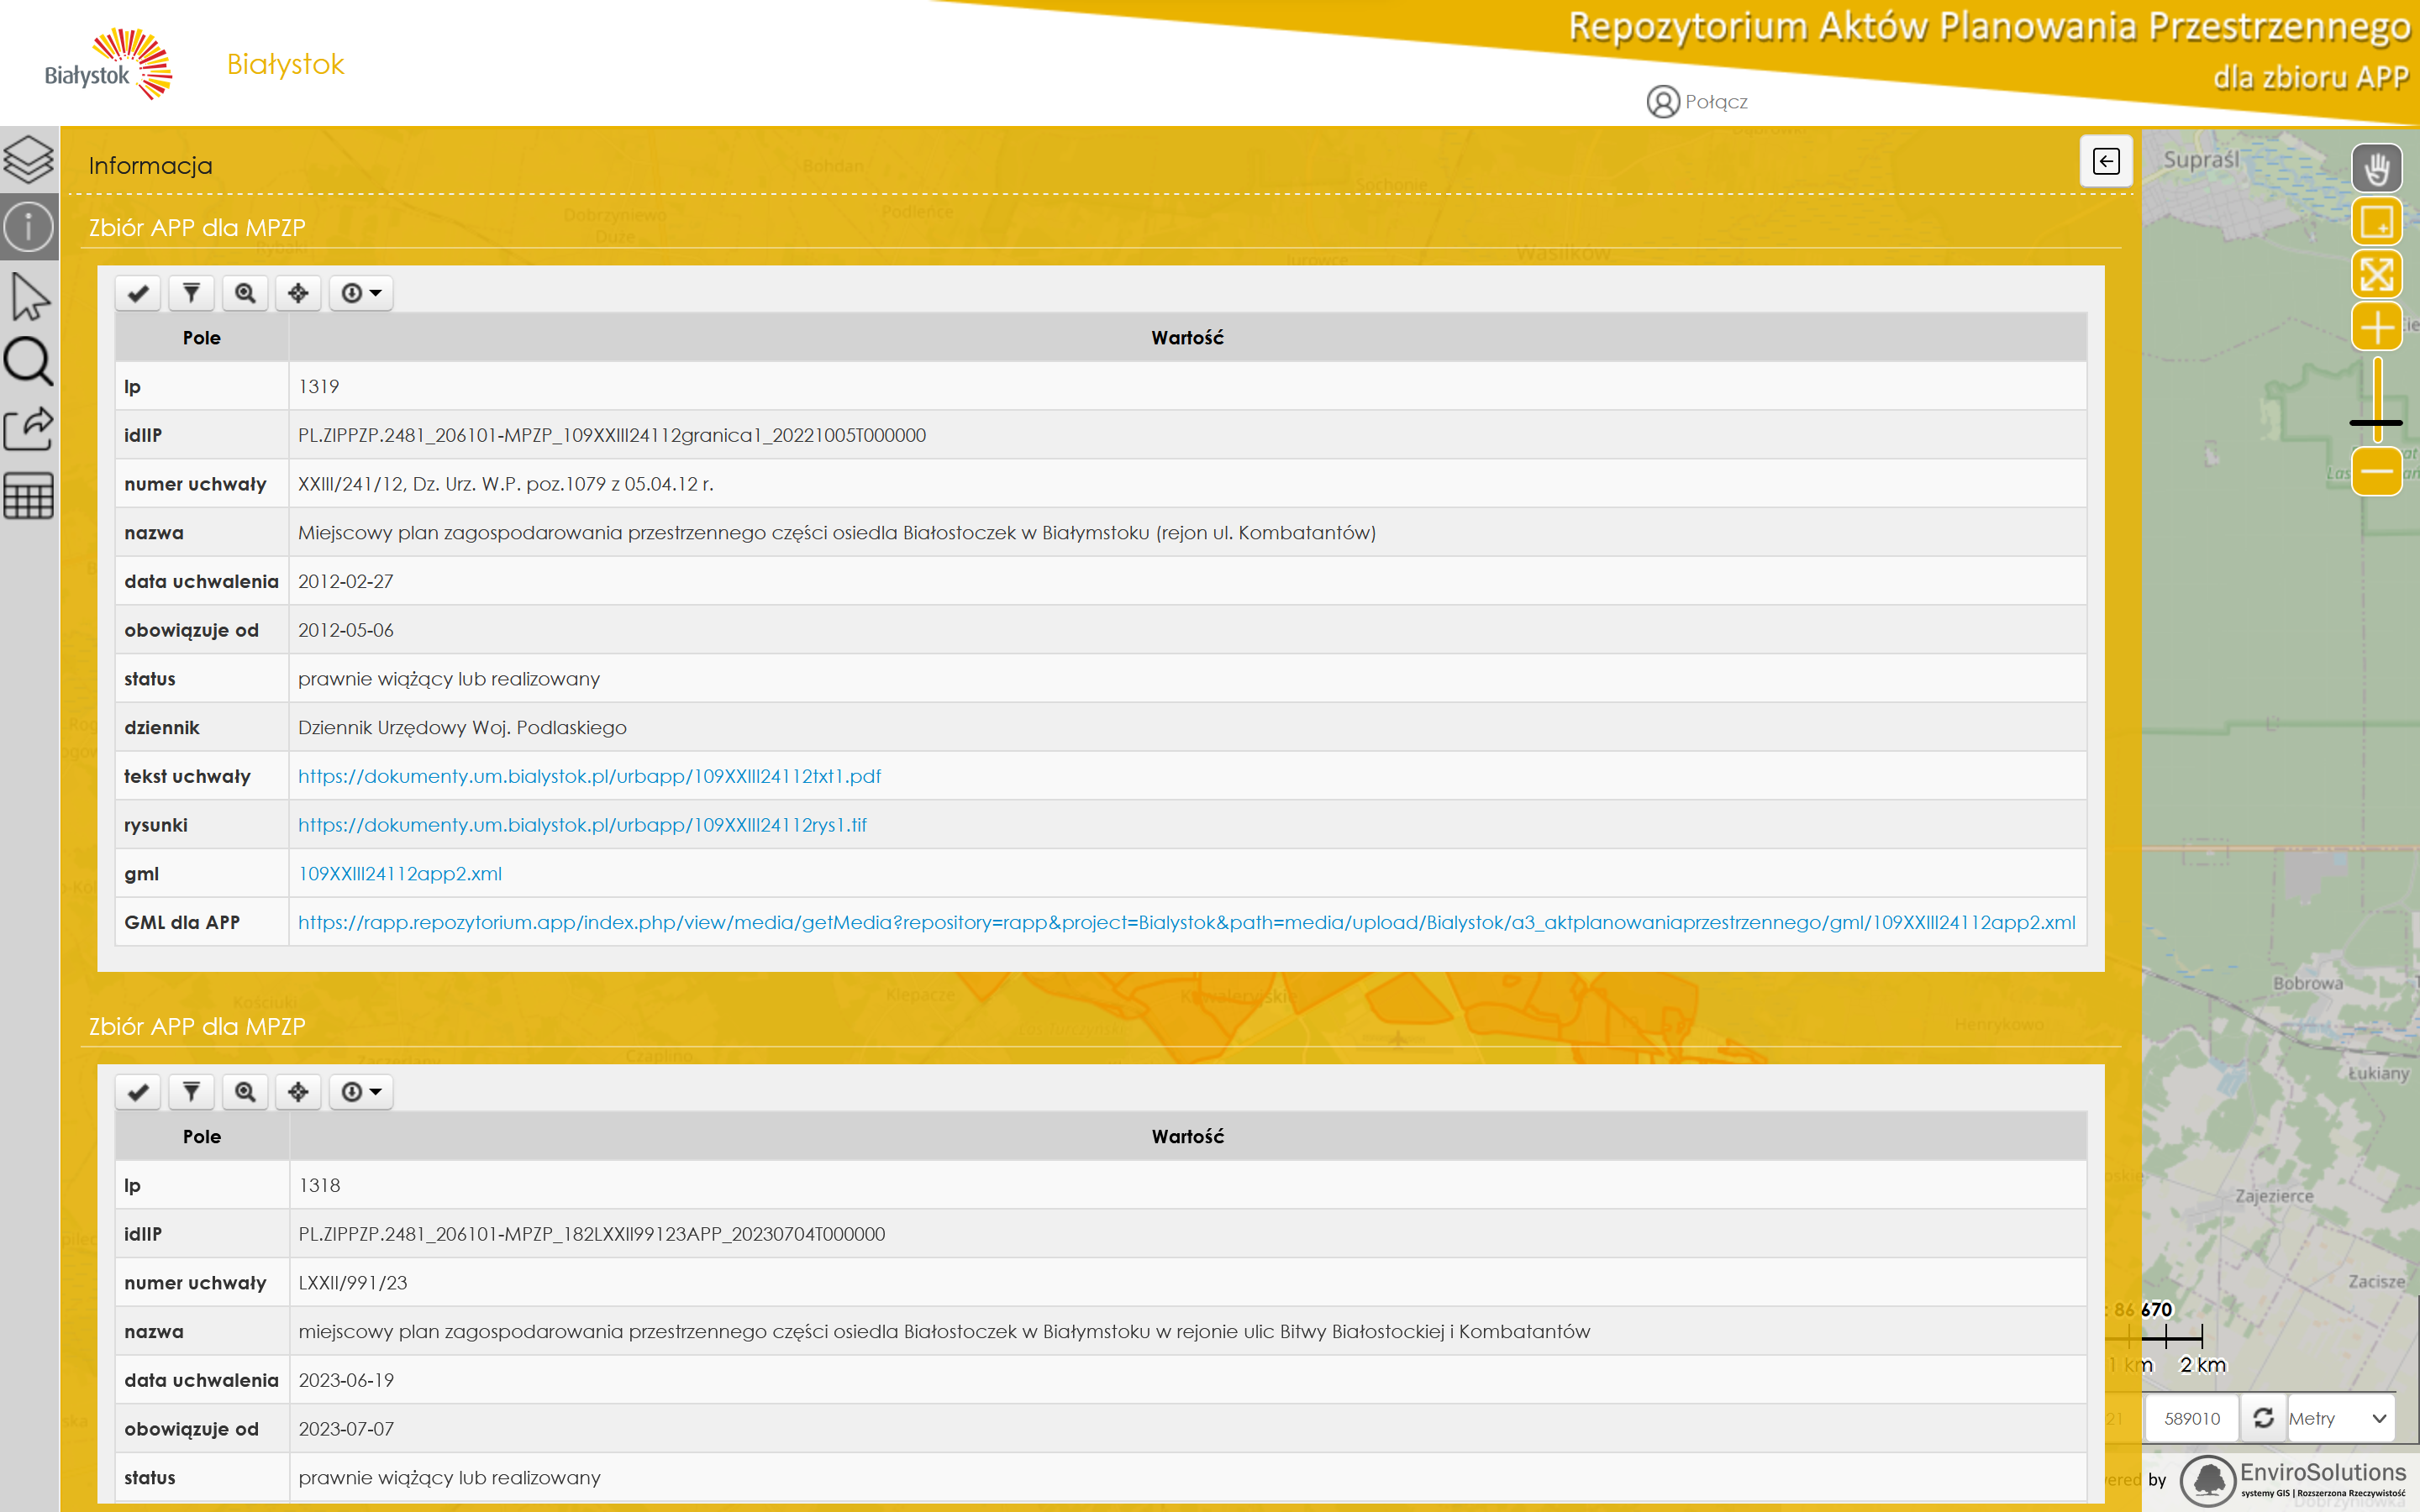2420x1512 pixels.
Task: Expand export dropdown in second table toolbar
Action: [x=361, y=1092]
